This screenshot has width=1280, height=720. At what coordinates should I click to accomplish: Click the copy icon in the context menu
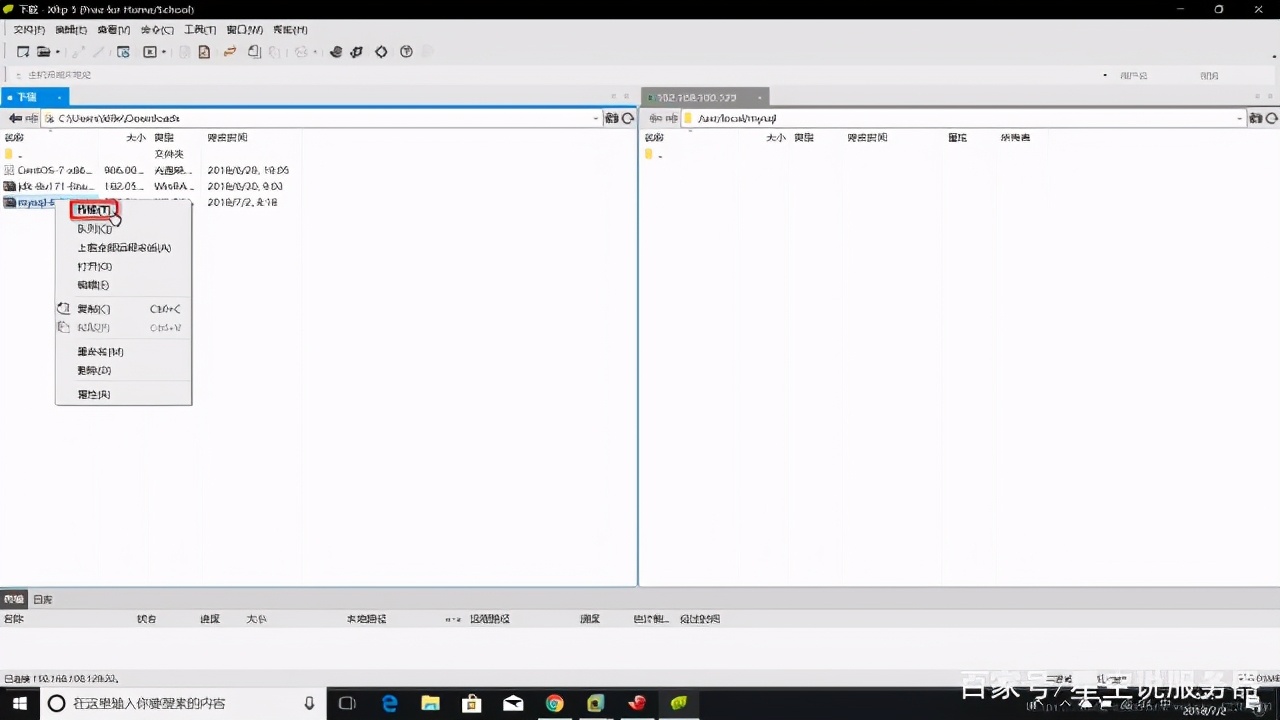64,309
